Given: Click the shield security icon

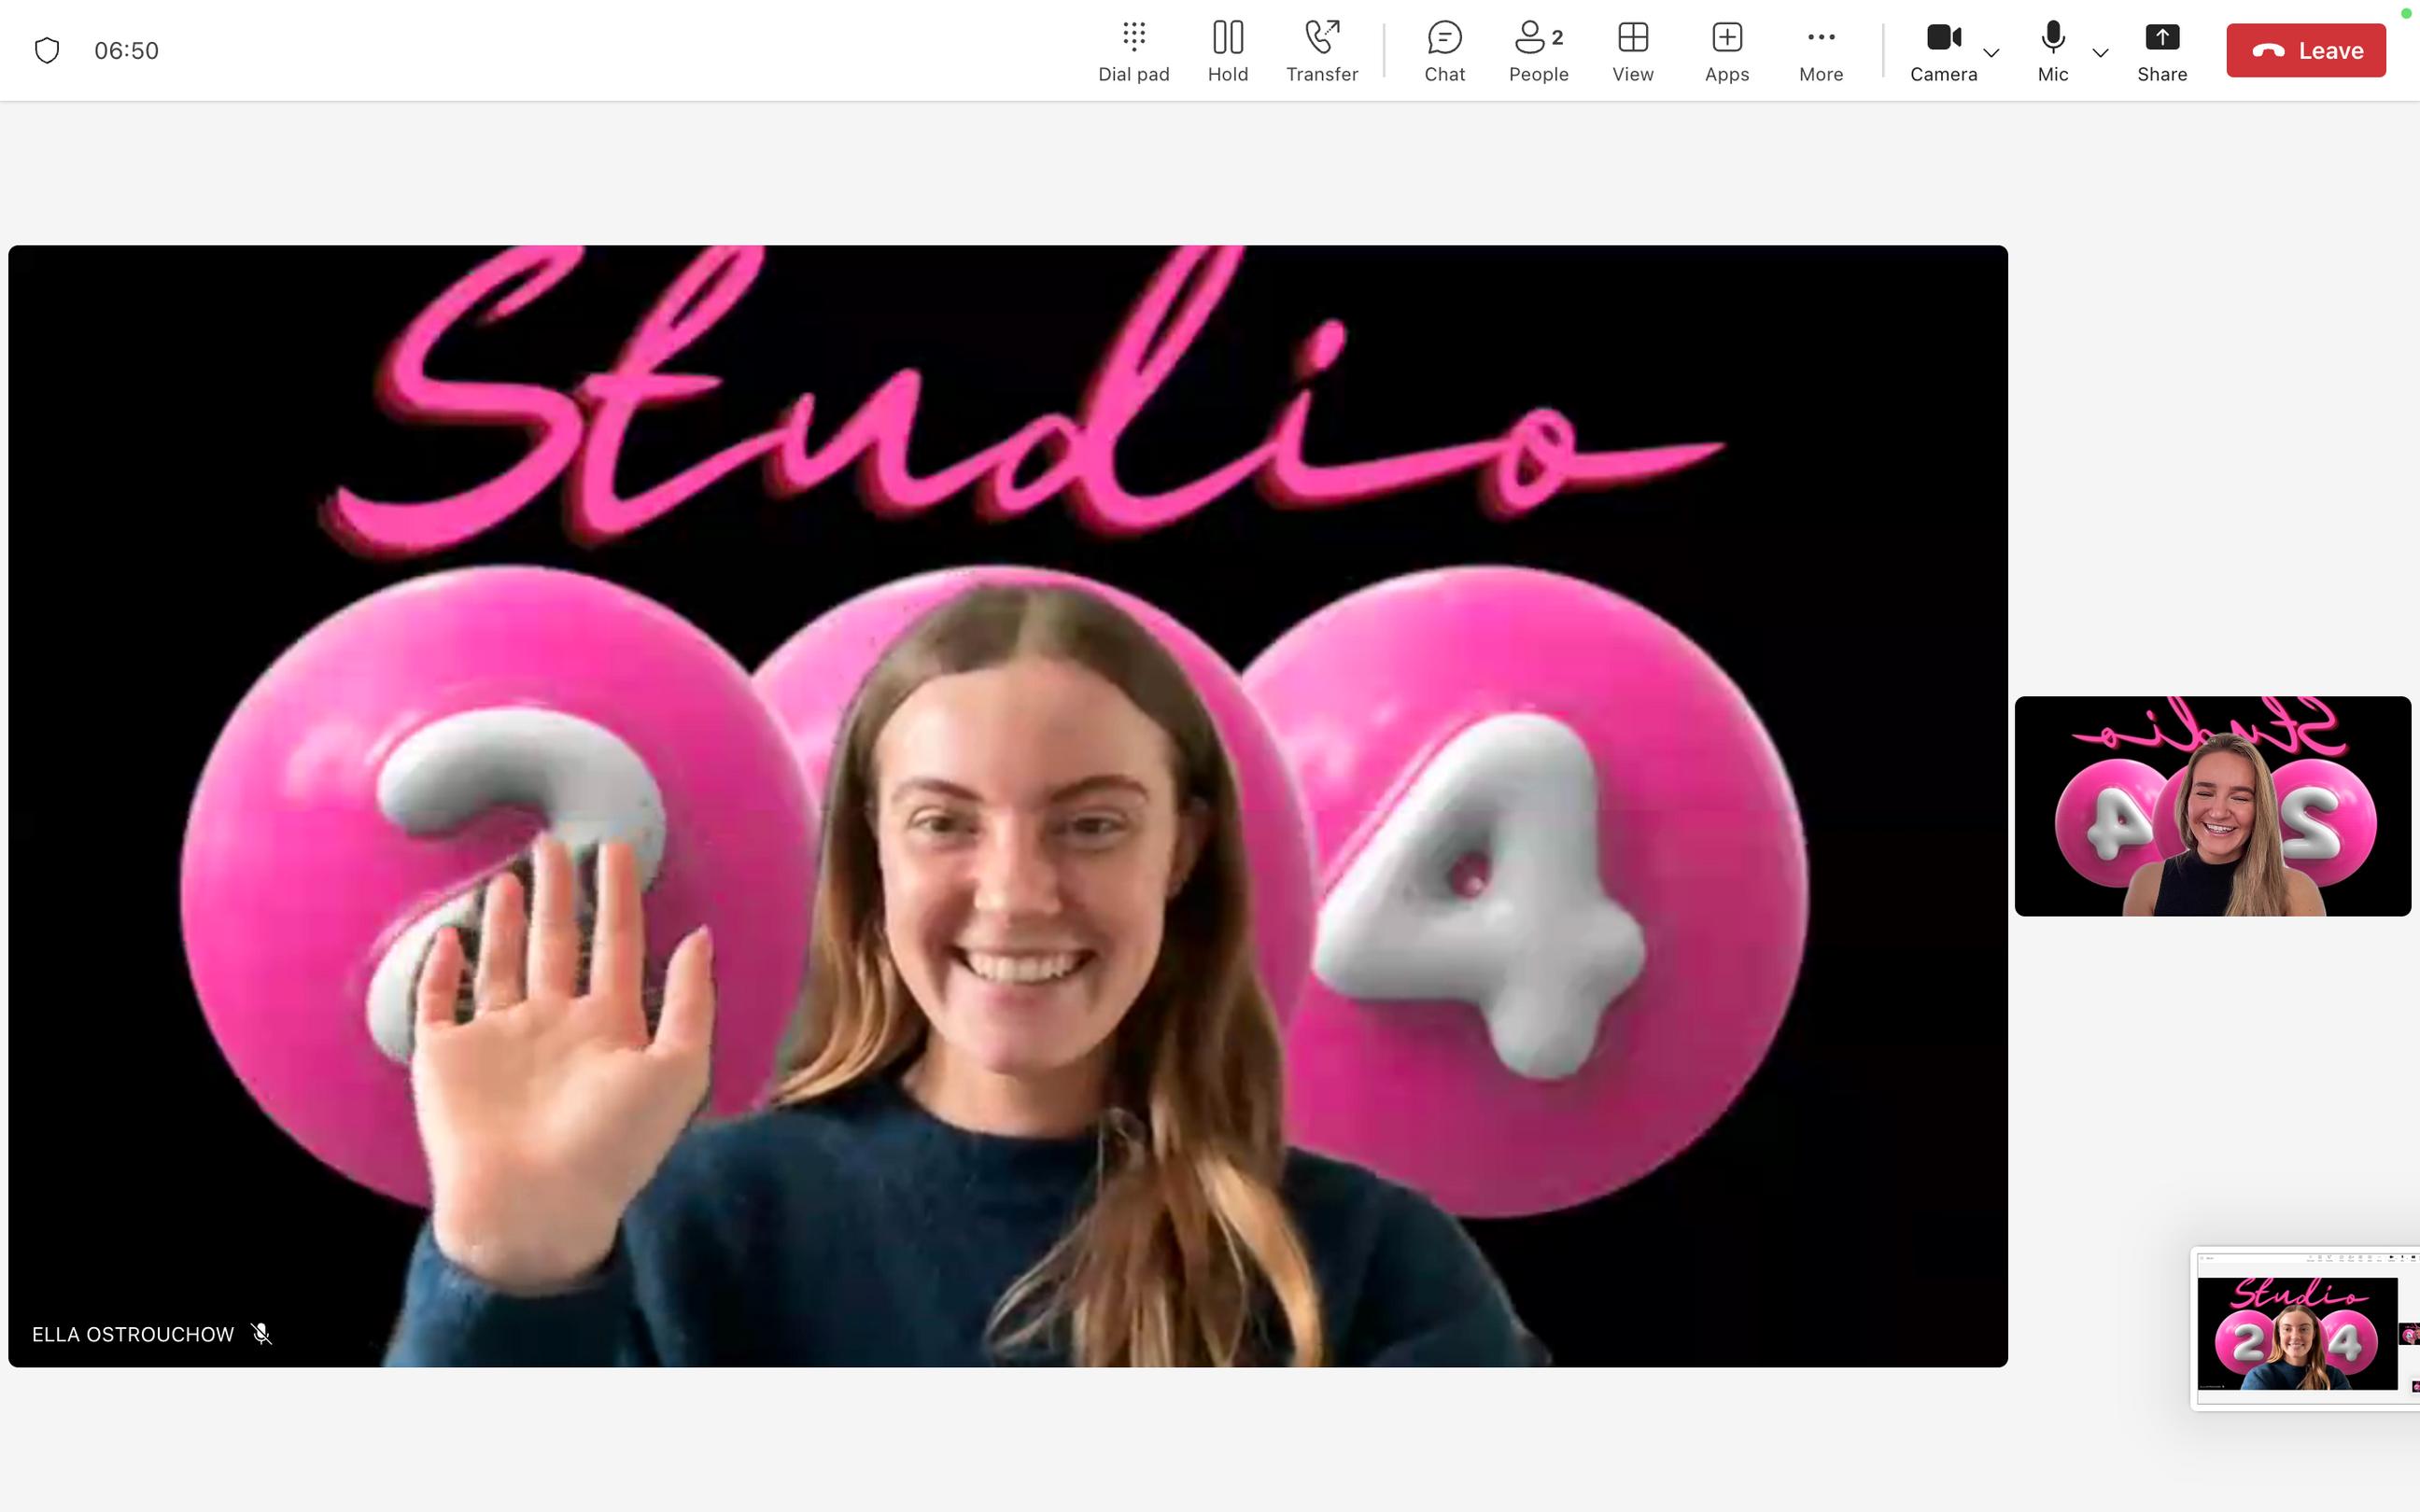Looking at the screenshot, I should tap(47, 51).
